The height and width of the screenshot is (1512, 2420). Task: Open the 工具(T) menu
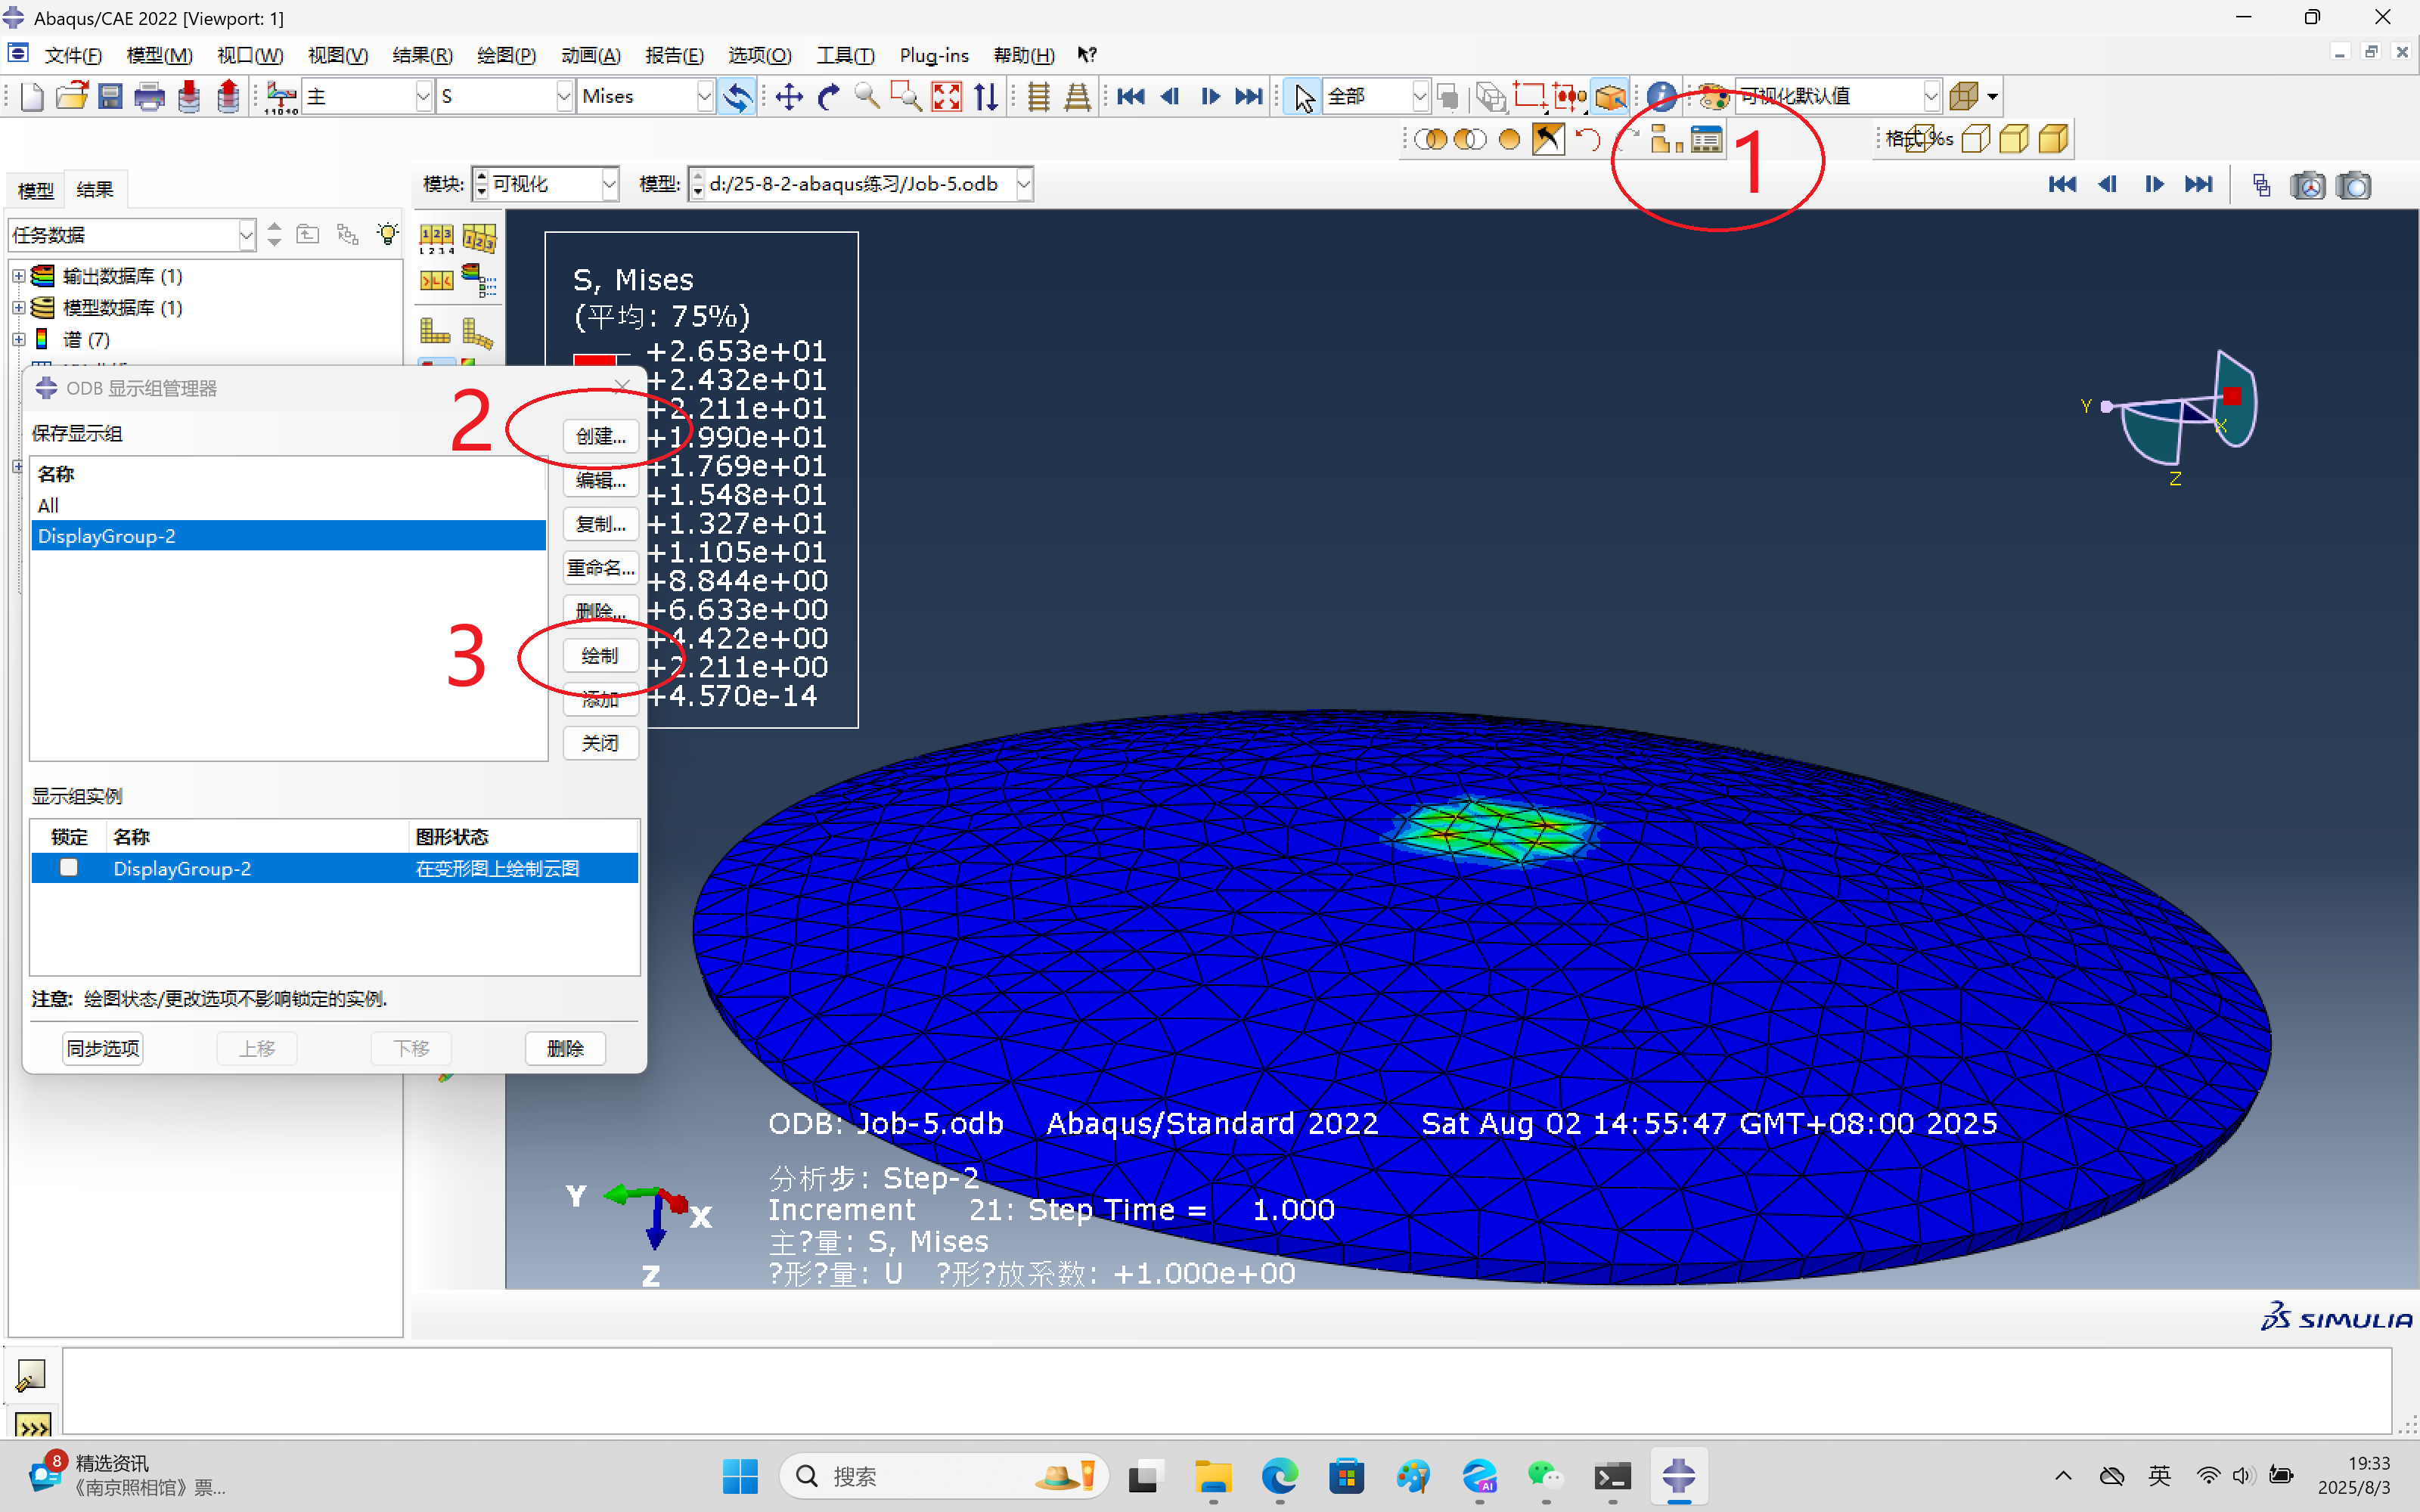point(845,55)
